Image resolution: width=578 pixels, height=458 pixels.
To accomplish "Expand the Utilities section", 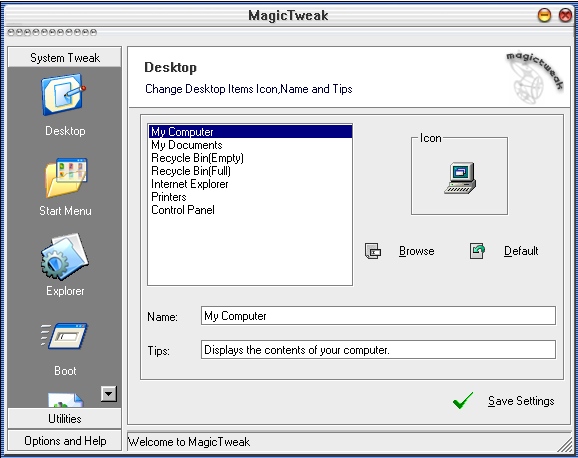I will click(x=65, y=419).
